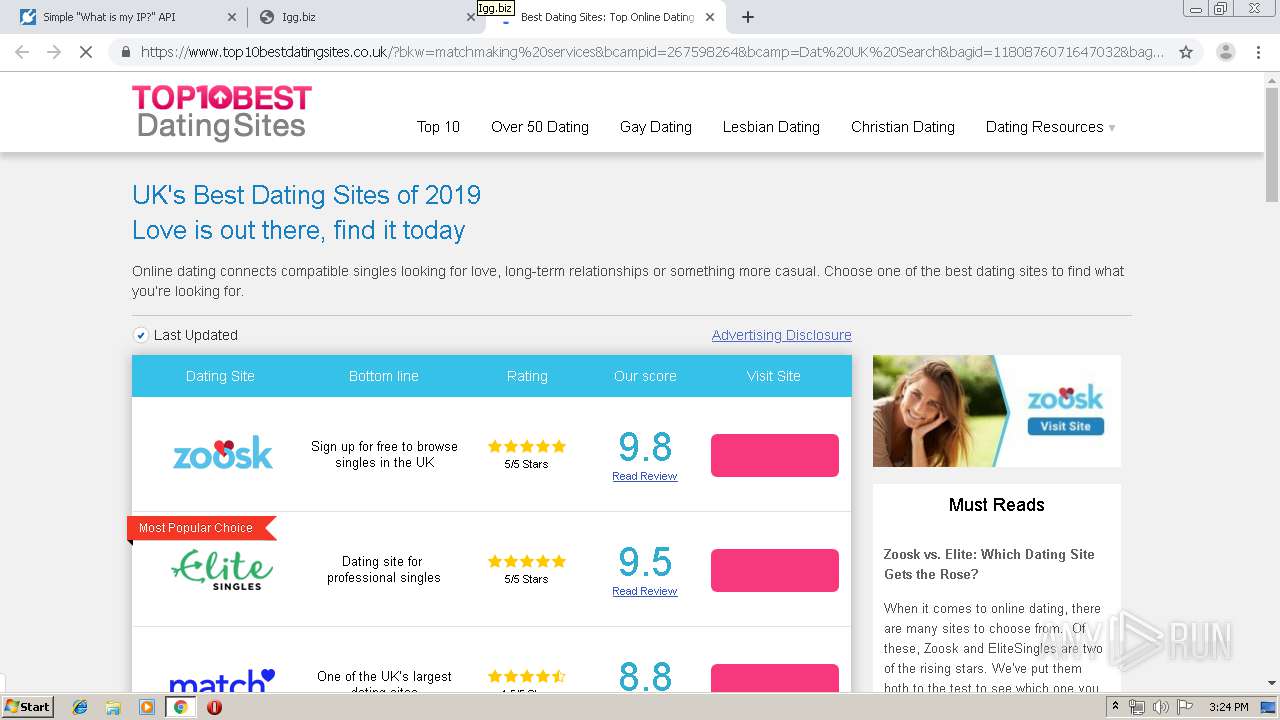Click the Action Center flag tray icon
The image size is (1280, 720).
1185,707
